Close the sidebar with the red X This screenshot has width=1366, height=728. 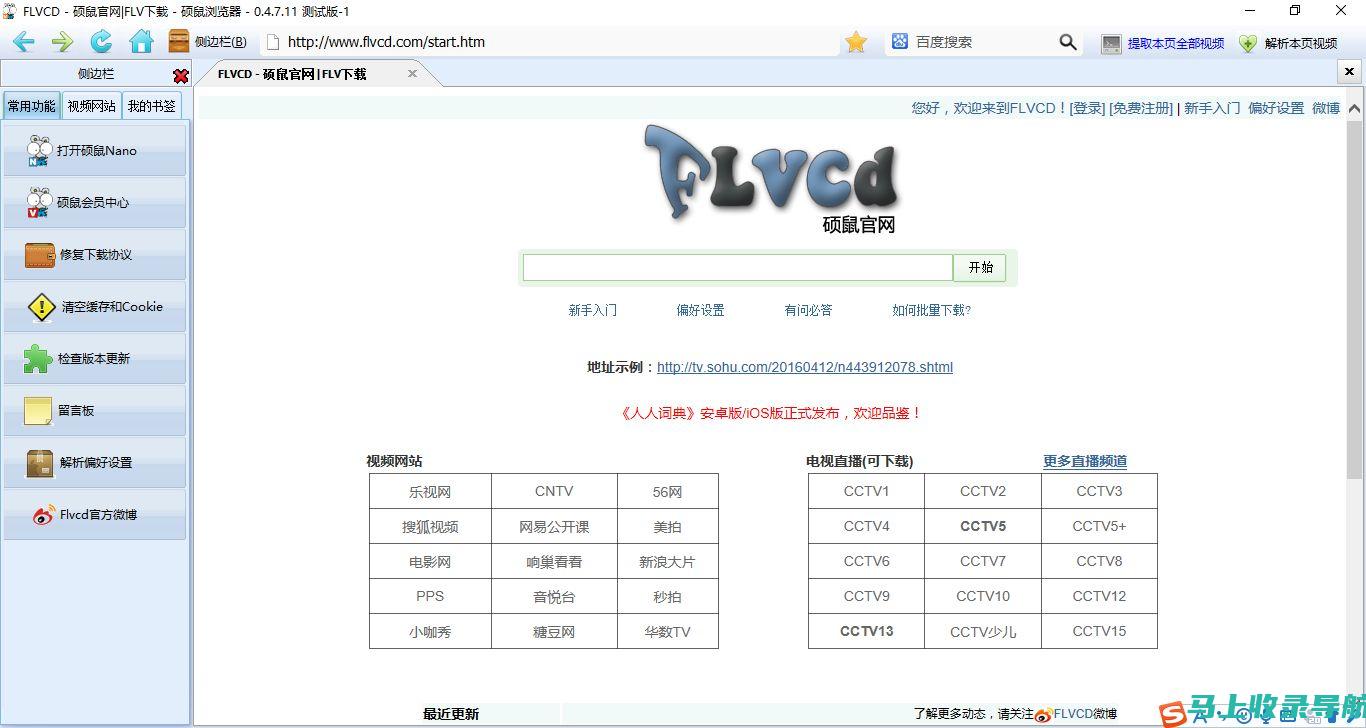(181, 76)
